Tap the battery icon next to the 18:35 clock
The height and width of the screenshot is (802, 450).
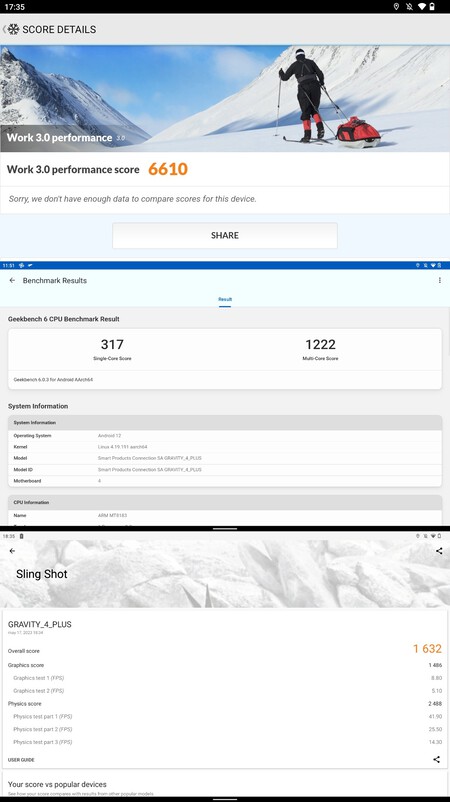(21, 536)
